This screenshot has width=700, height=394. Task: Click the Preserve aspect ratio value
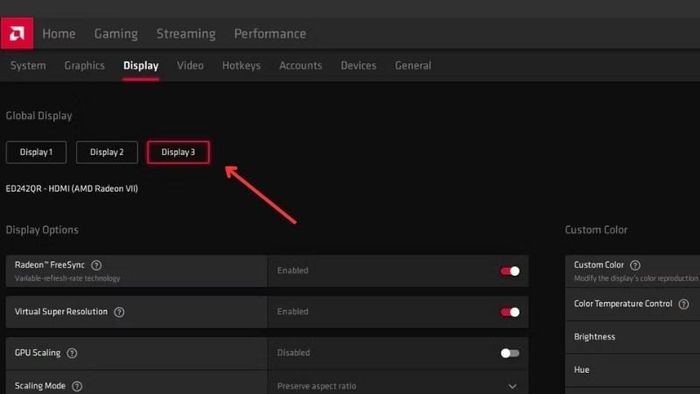point(317,386)
